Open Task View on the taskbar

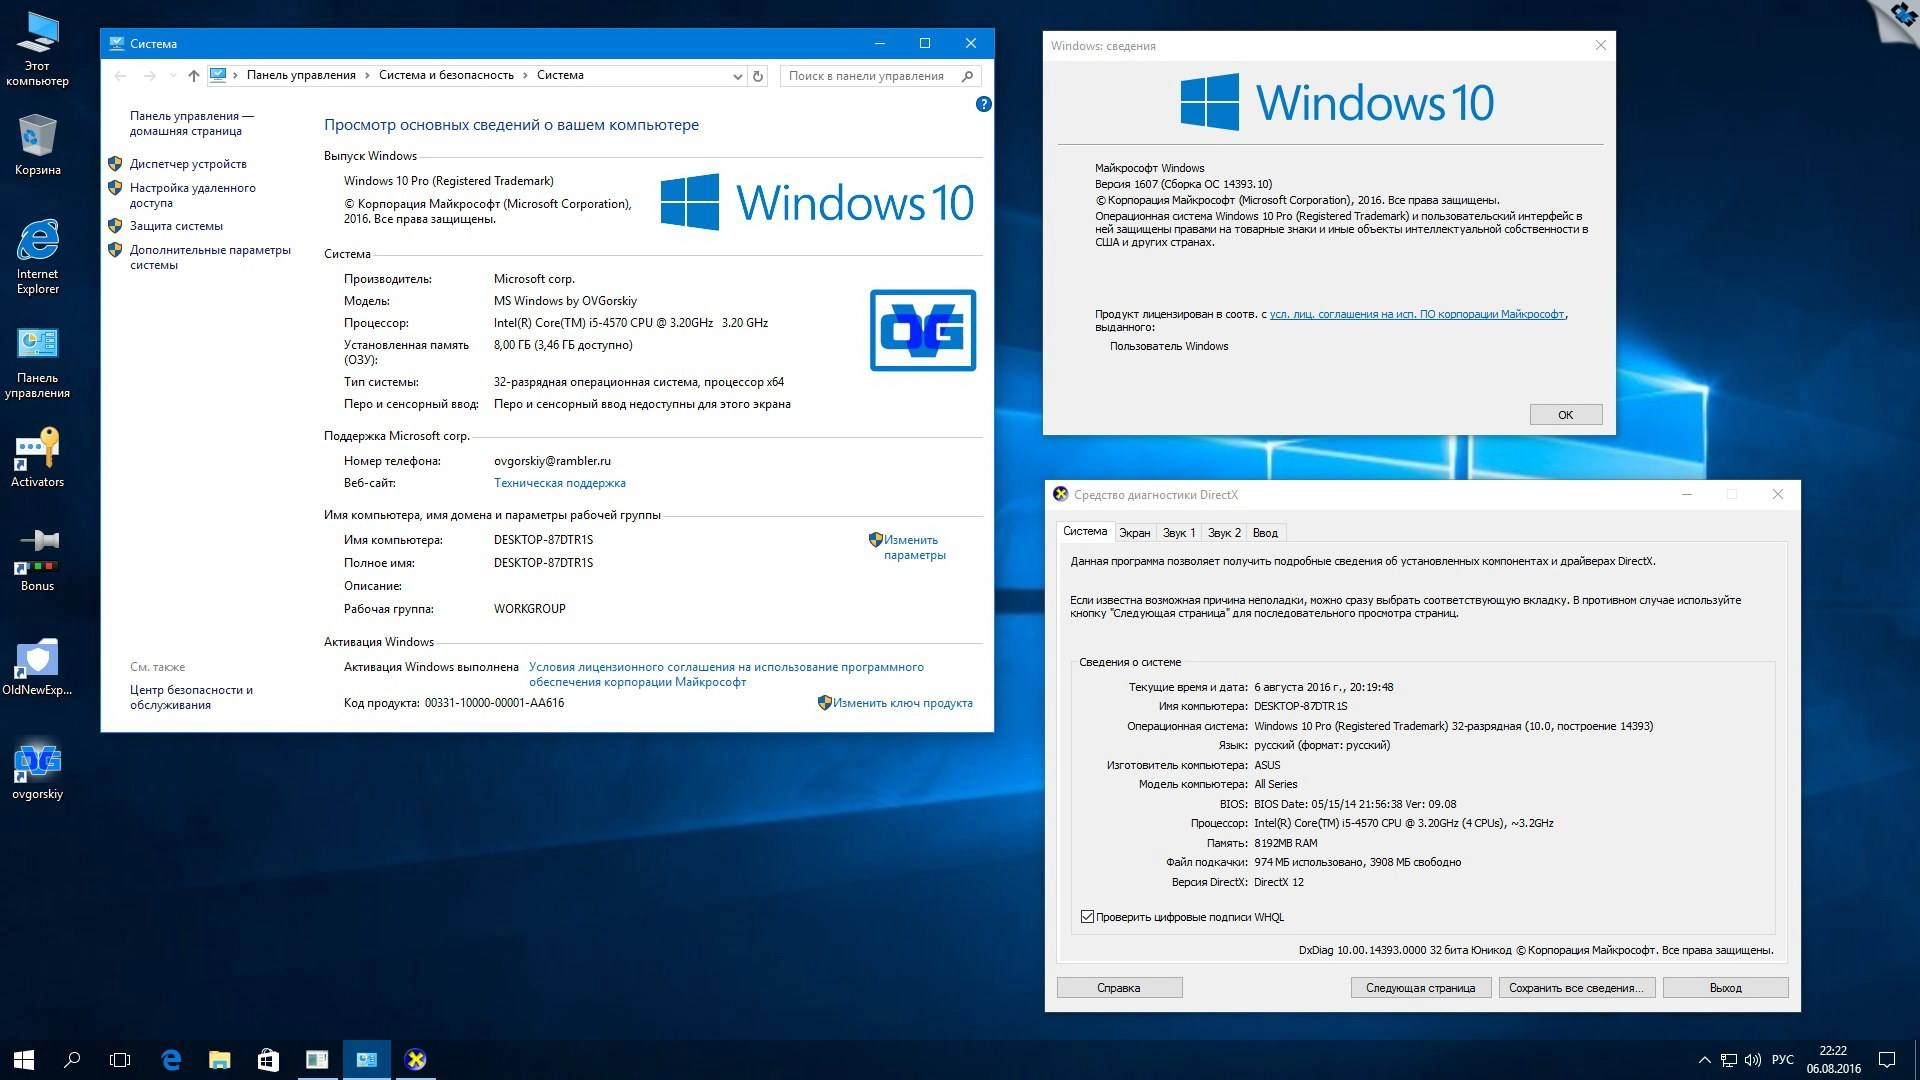[120, 1059]
